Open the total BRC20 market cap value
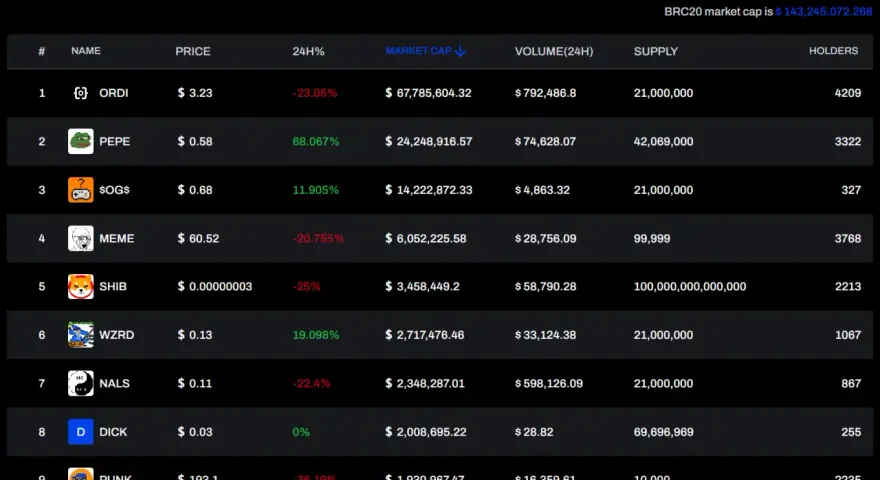Screen dimensions: 880x480 point(824,12)
